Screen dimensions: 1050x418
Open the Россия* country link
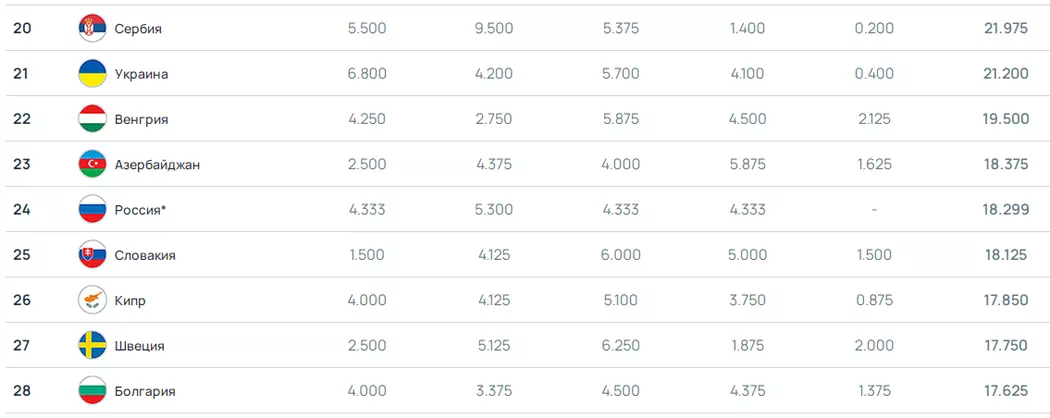(139, 210)
